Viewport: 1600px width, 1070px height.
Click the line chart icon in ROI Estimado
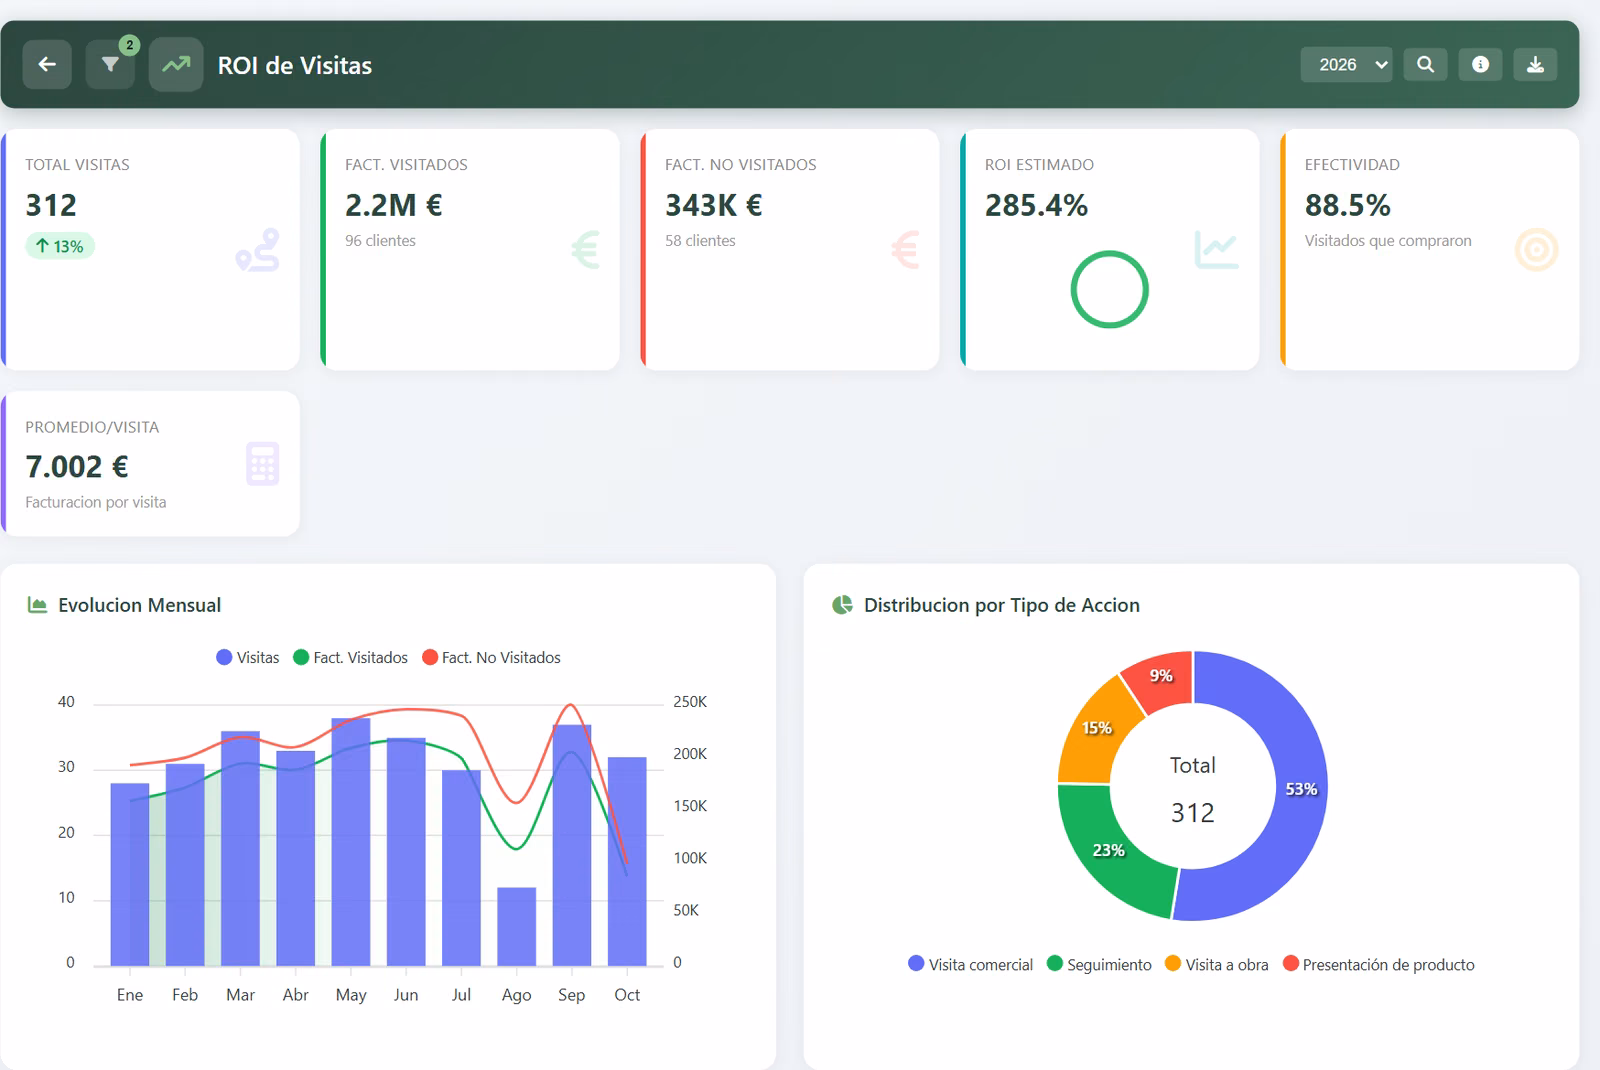(x=1216, y=249)
